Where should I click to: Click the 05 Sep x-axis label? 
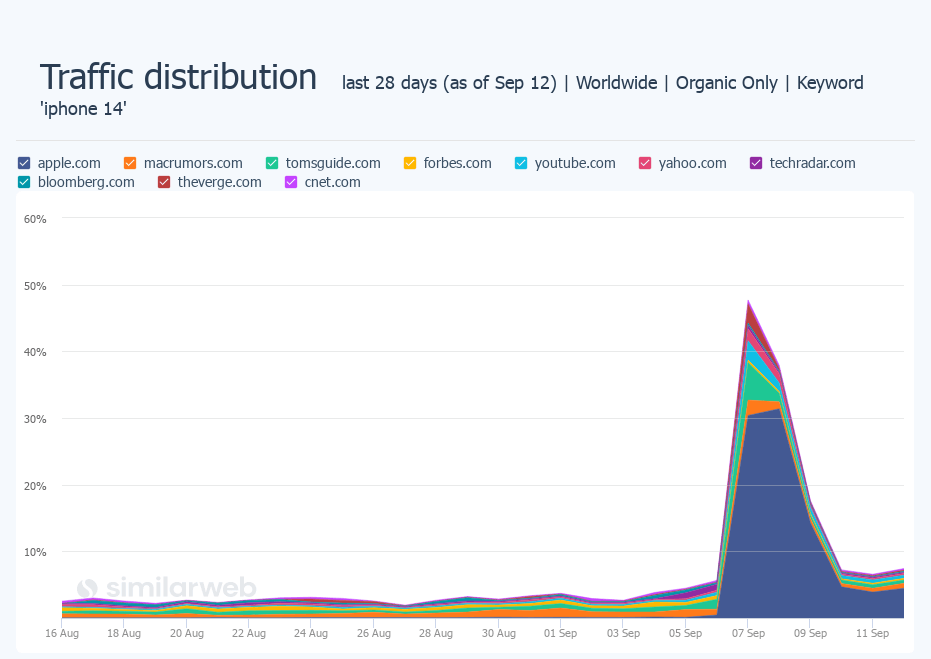point(686,633)
